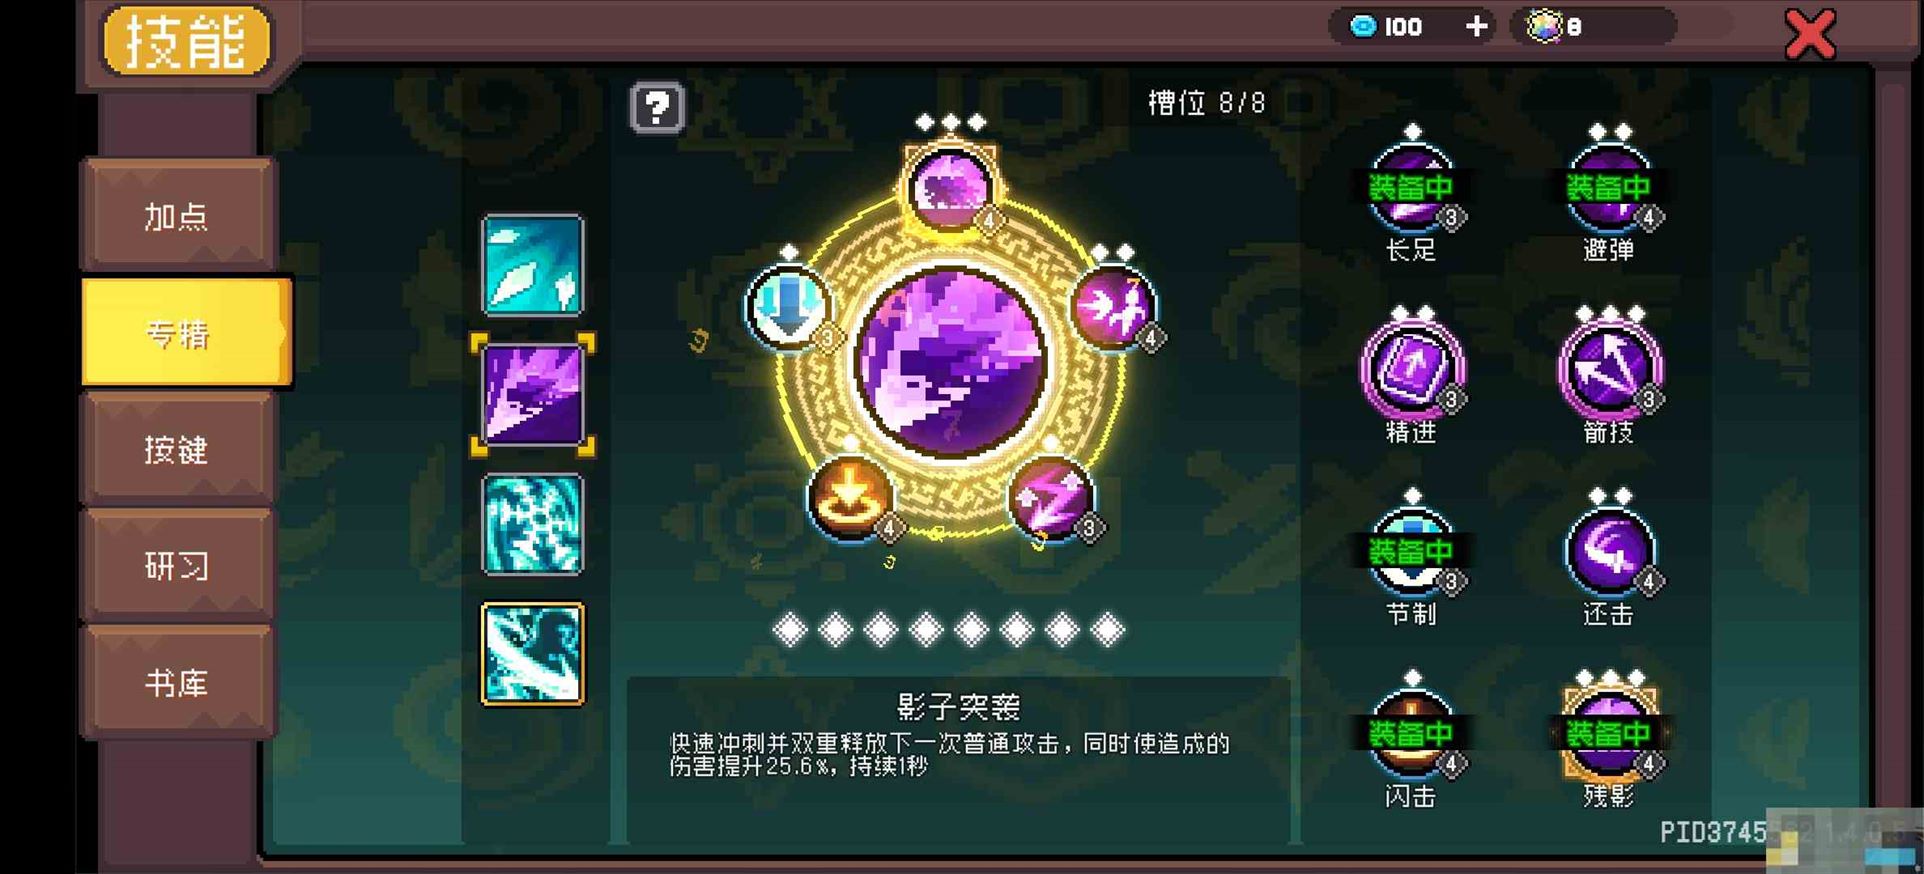
Task: Close the skills panel with red X
Action: 1810,35
